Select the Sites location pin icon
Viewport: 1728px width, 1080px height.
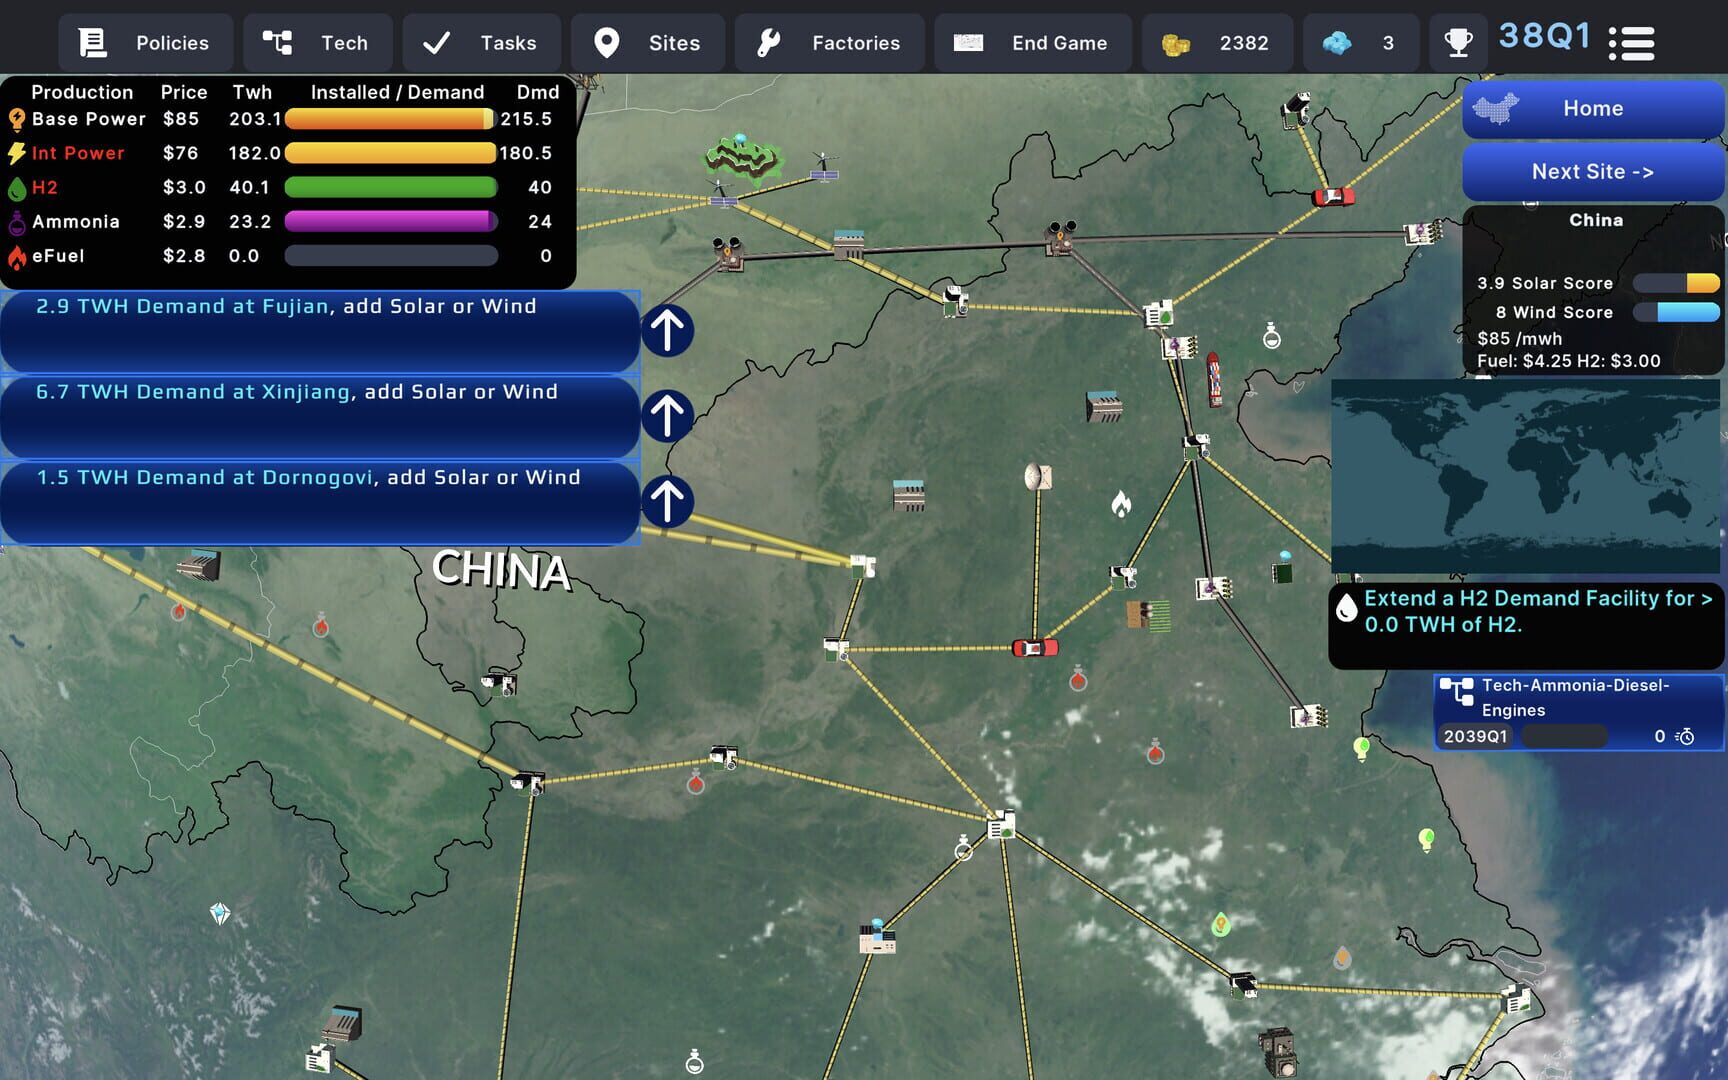(x=609, y=43)
